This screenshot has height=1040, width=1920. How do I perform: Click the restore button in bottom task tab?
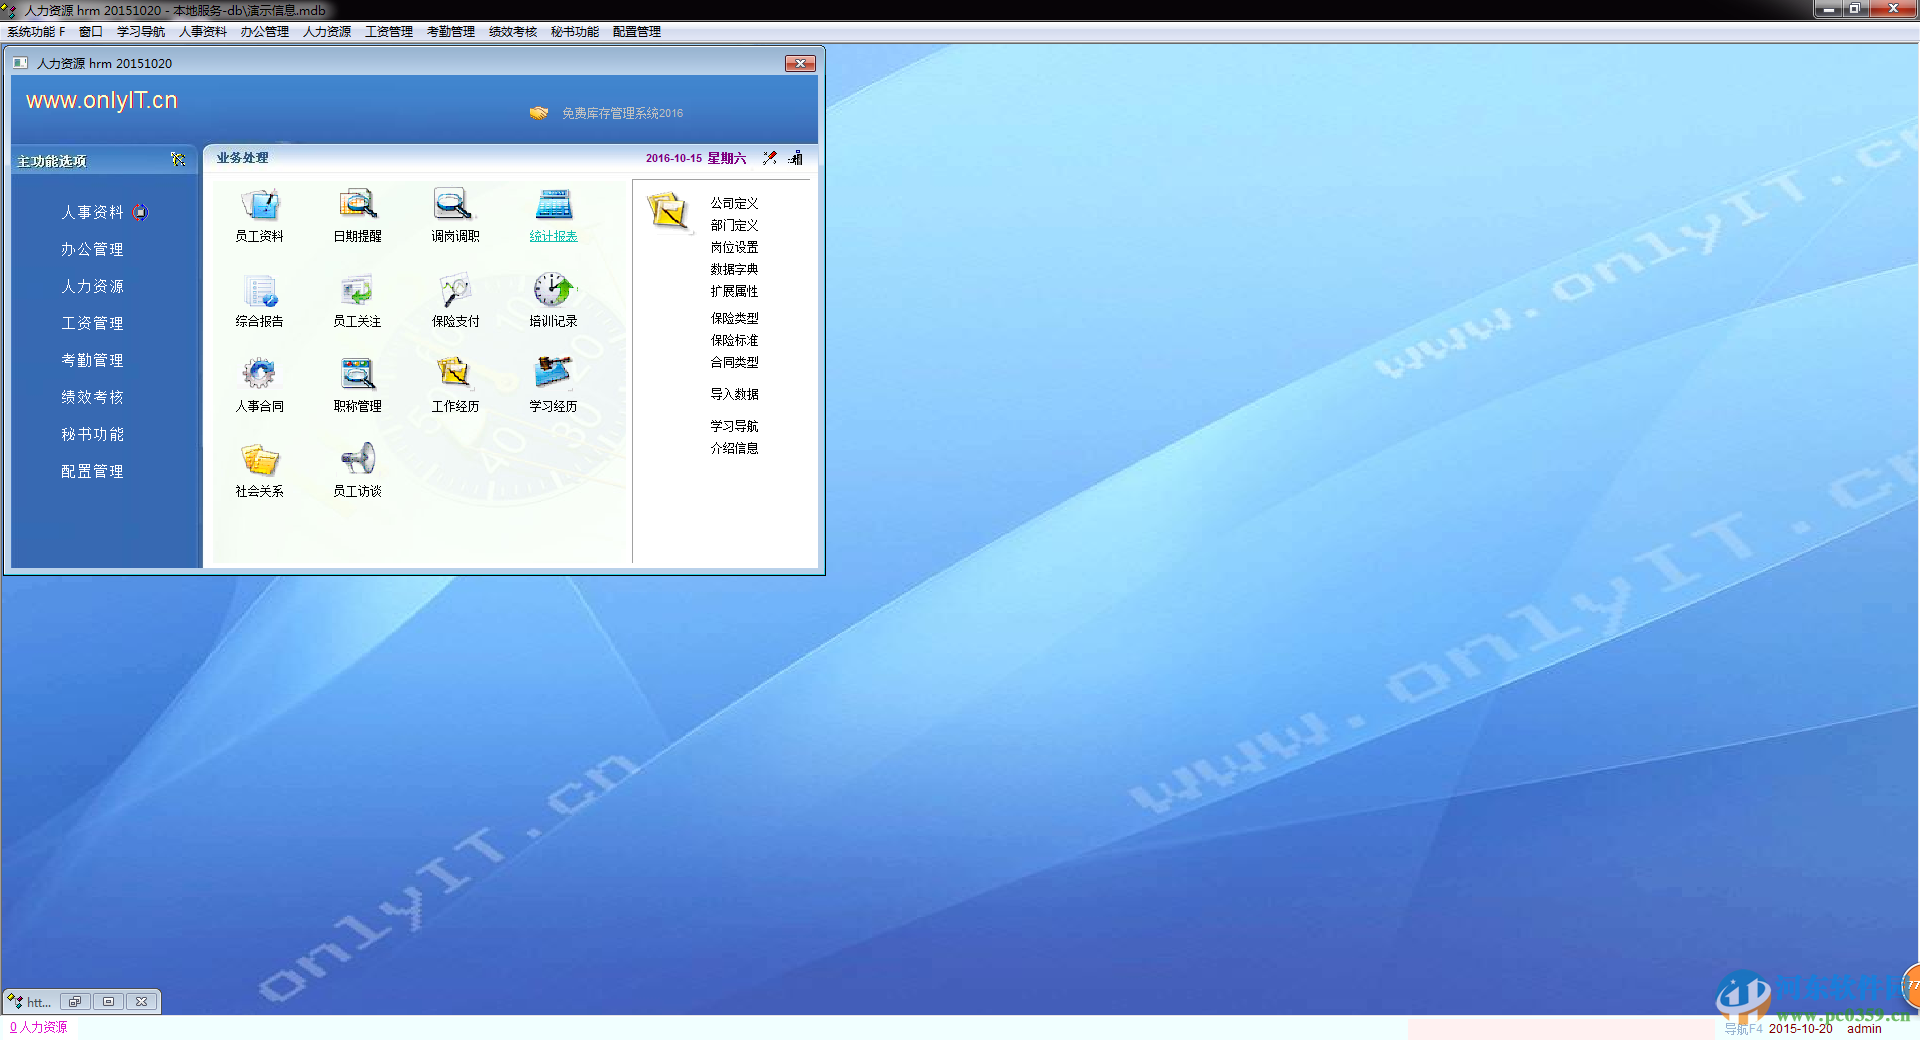pyautogui.click(x=75, y=1001)
